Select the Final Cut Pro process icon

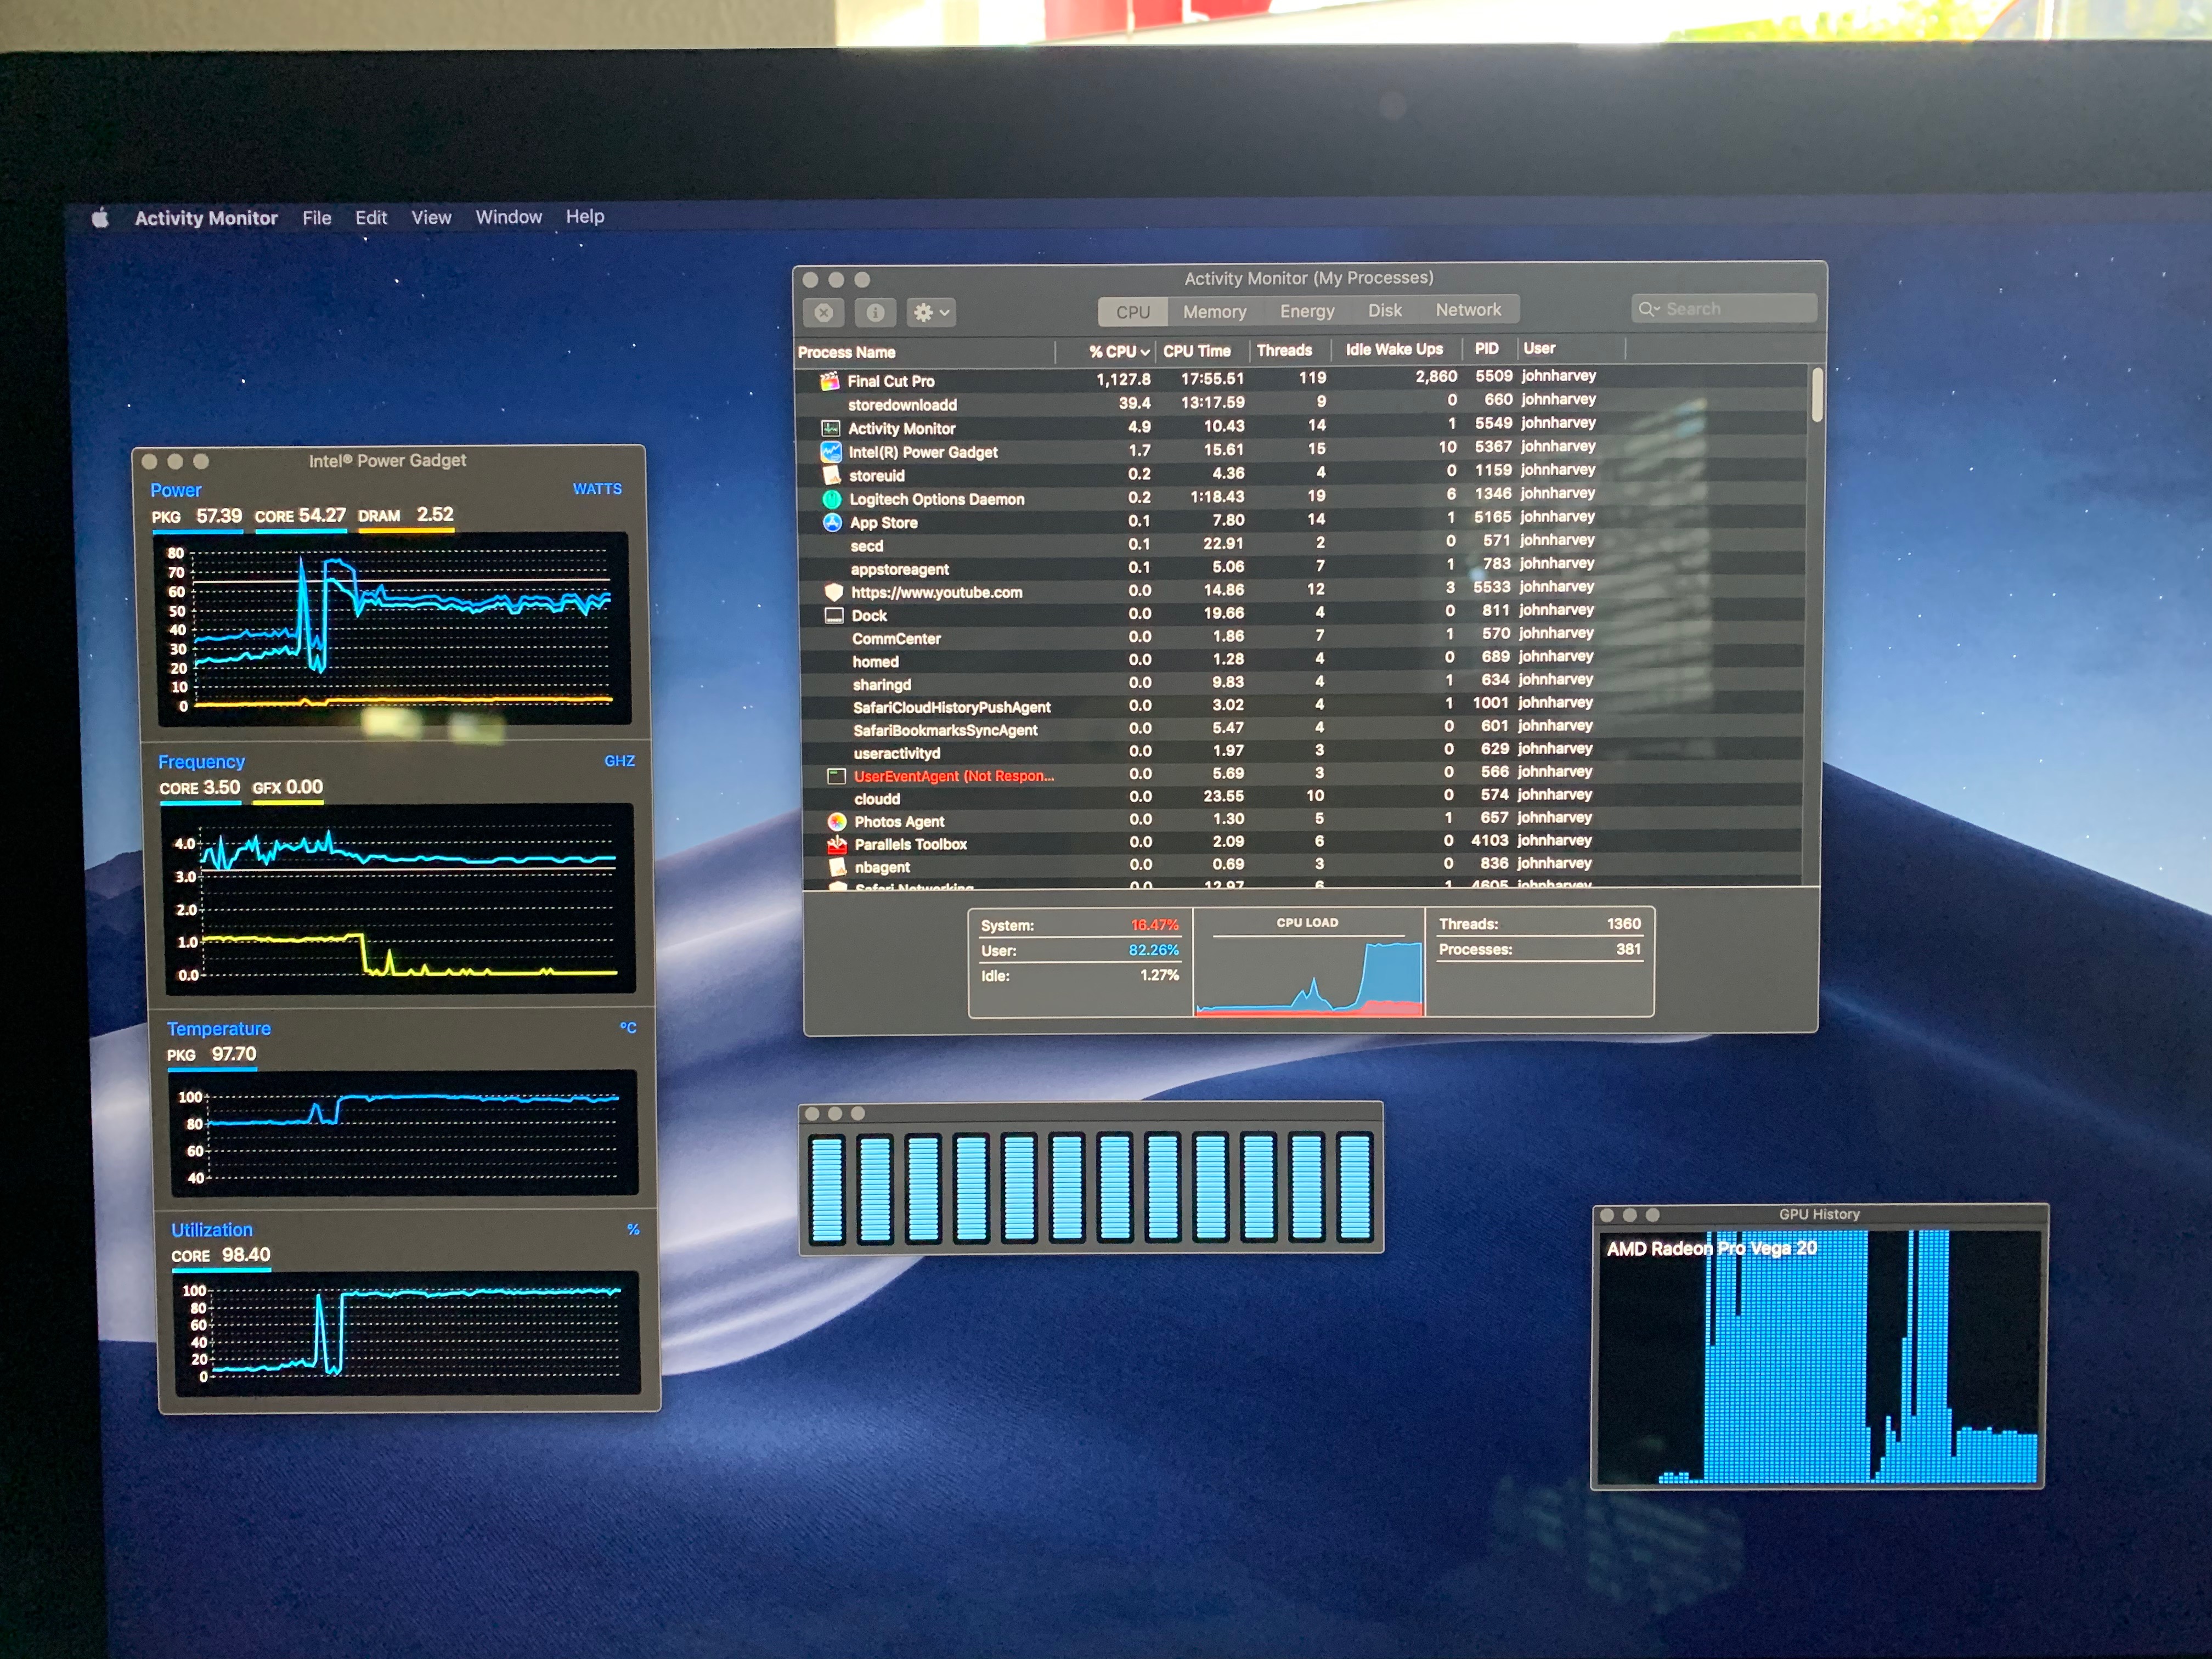pos(829,381)
